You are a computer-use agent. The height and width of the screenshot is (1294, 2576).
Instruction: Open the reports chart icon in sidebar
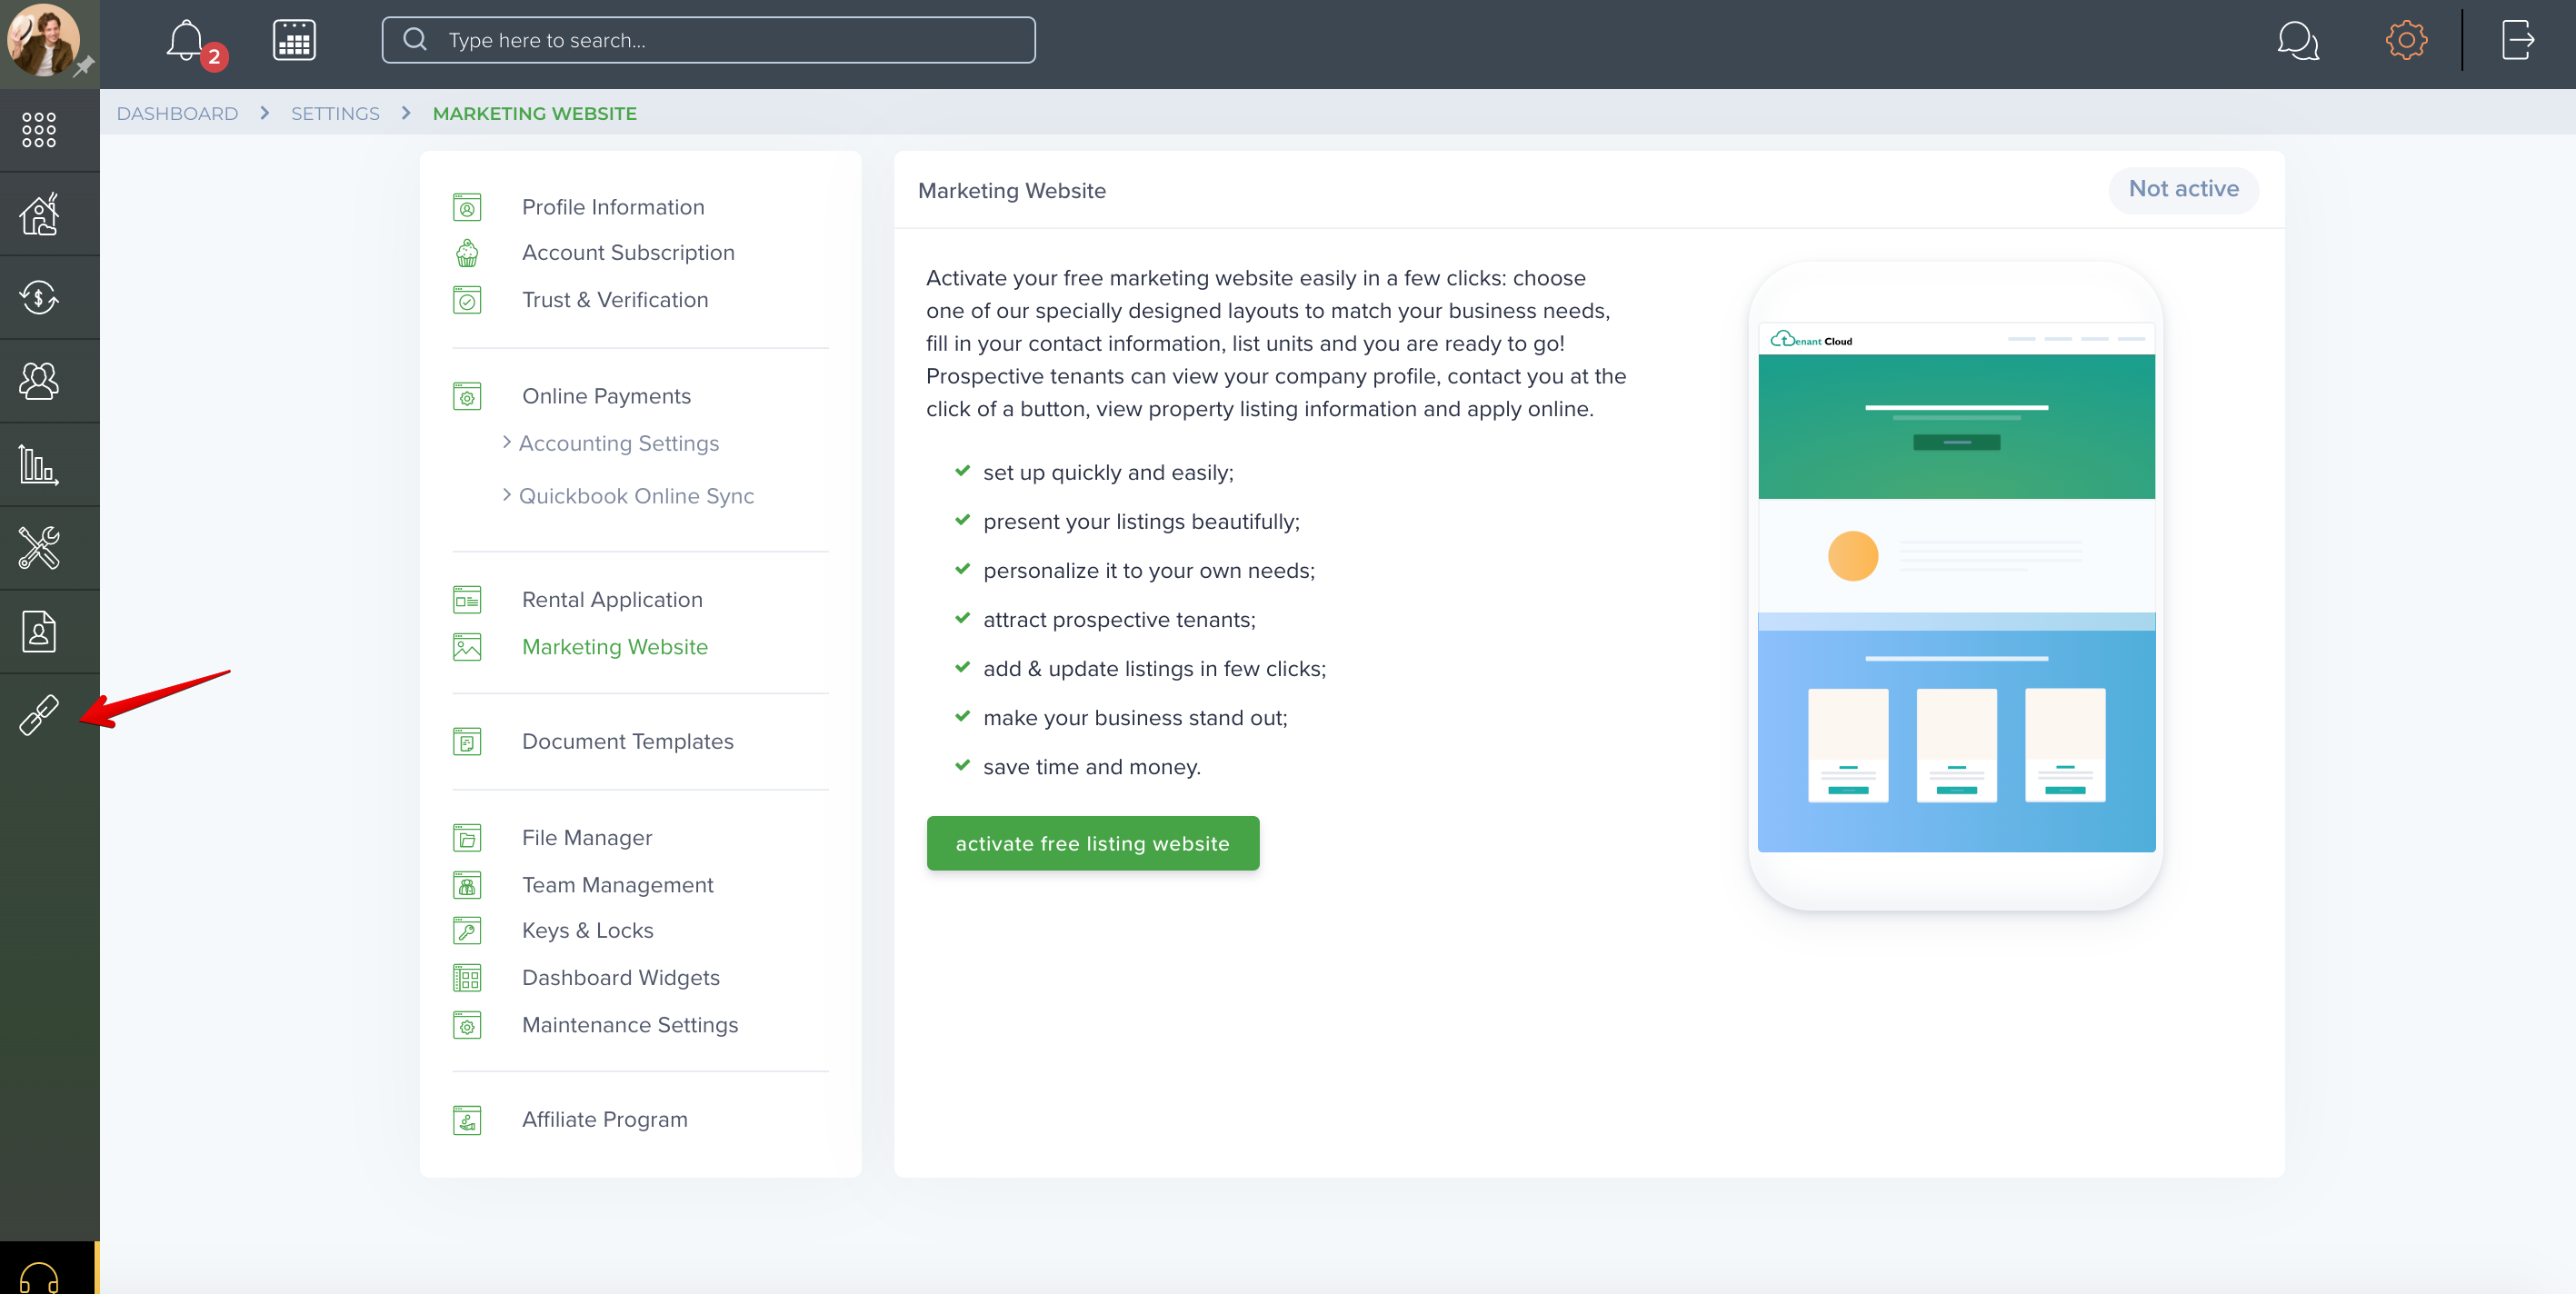39,464
